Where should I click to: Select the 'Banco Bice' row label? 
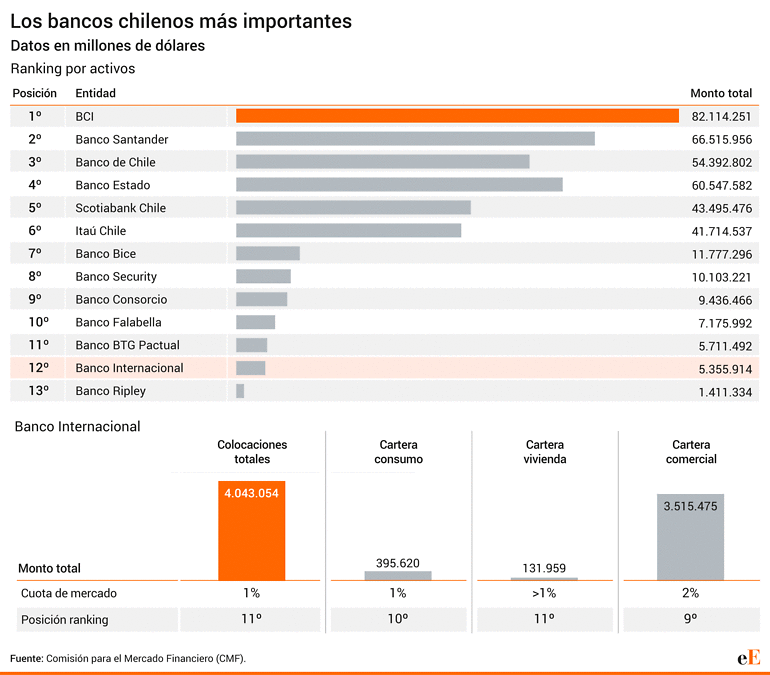106,254
